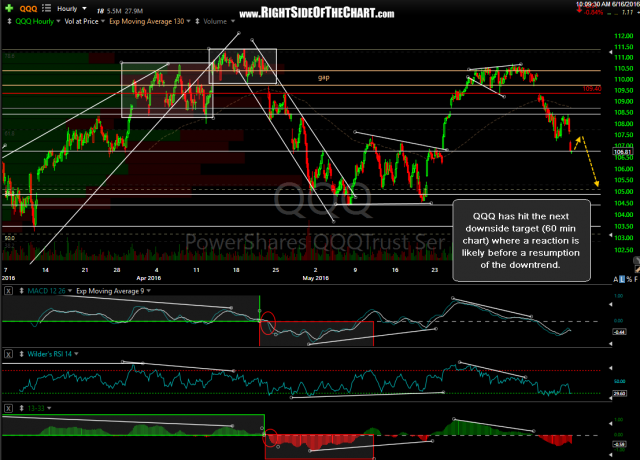Viewport: 640px width, 460px height.
Task: Click the 112.00 price scale label
Action: tap(623, 36)
